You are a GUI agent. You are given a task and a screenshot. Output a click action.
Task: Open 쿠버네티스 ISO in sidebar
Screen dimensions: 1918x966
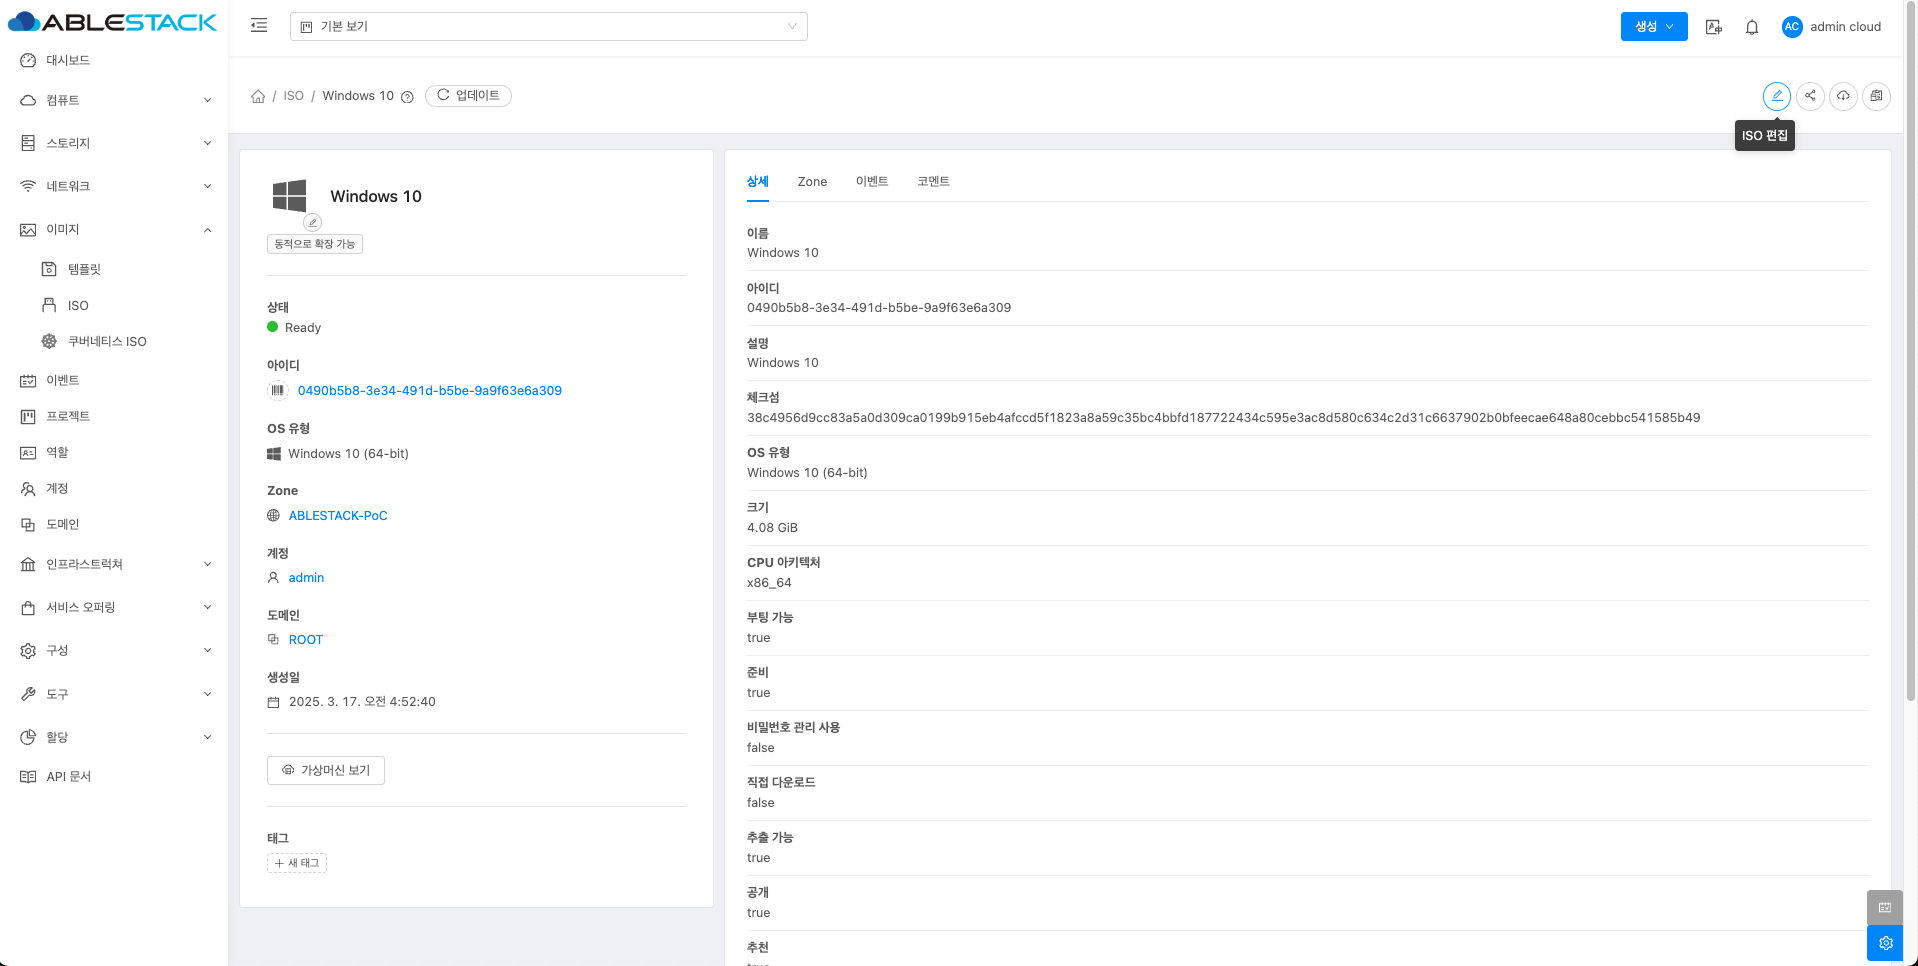(x=106, y=342)
